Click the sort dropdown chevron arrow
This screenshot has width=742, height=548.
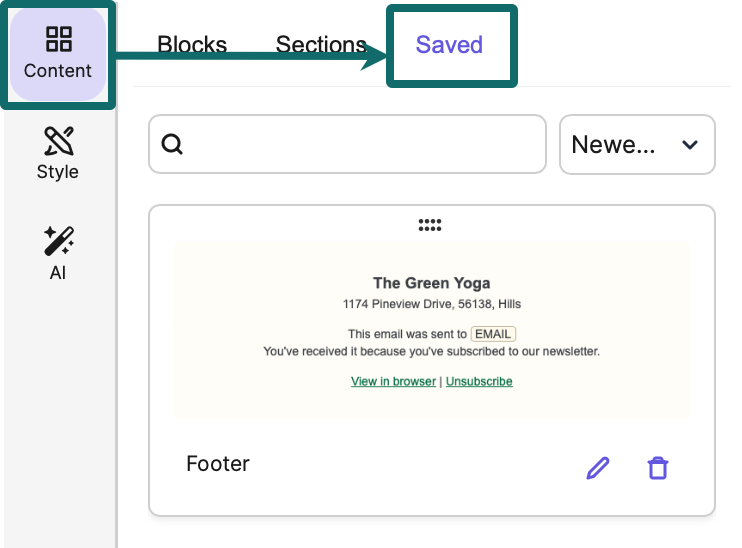(x=689, y=145)
